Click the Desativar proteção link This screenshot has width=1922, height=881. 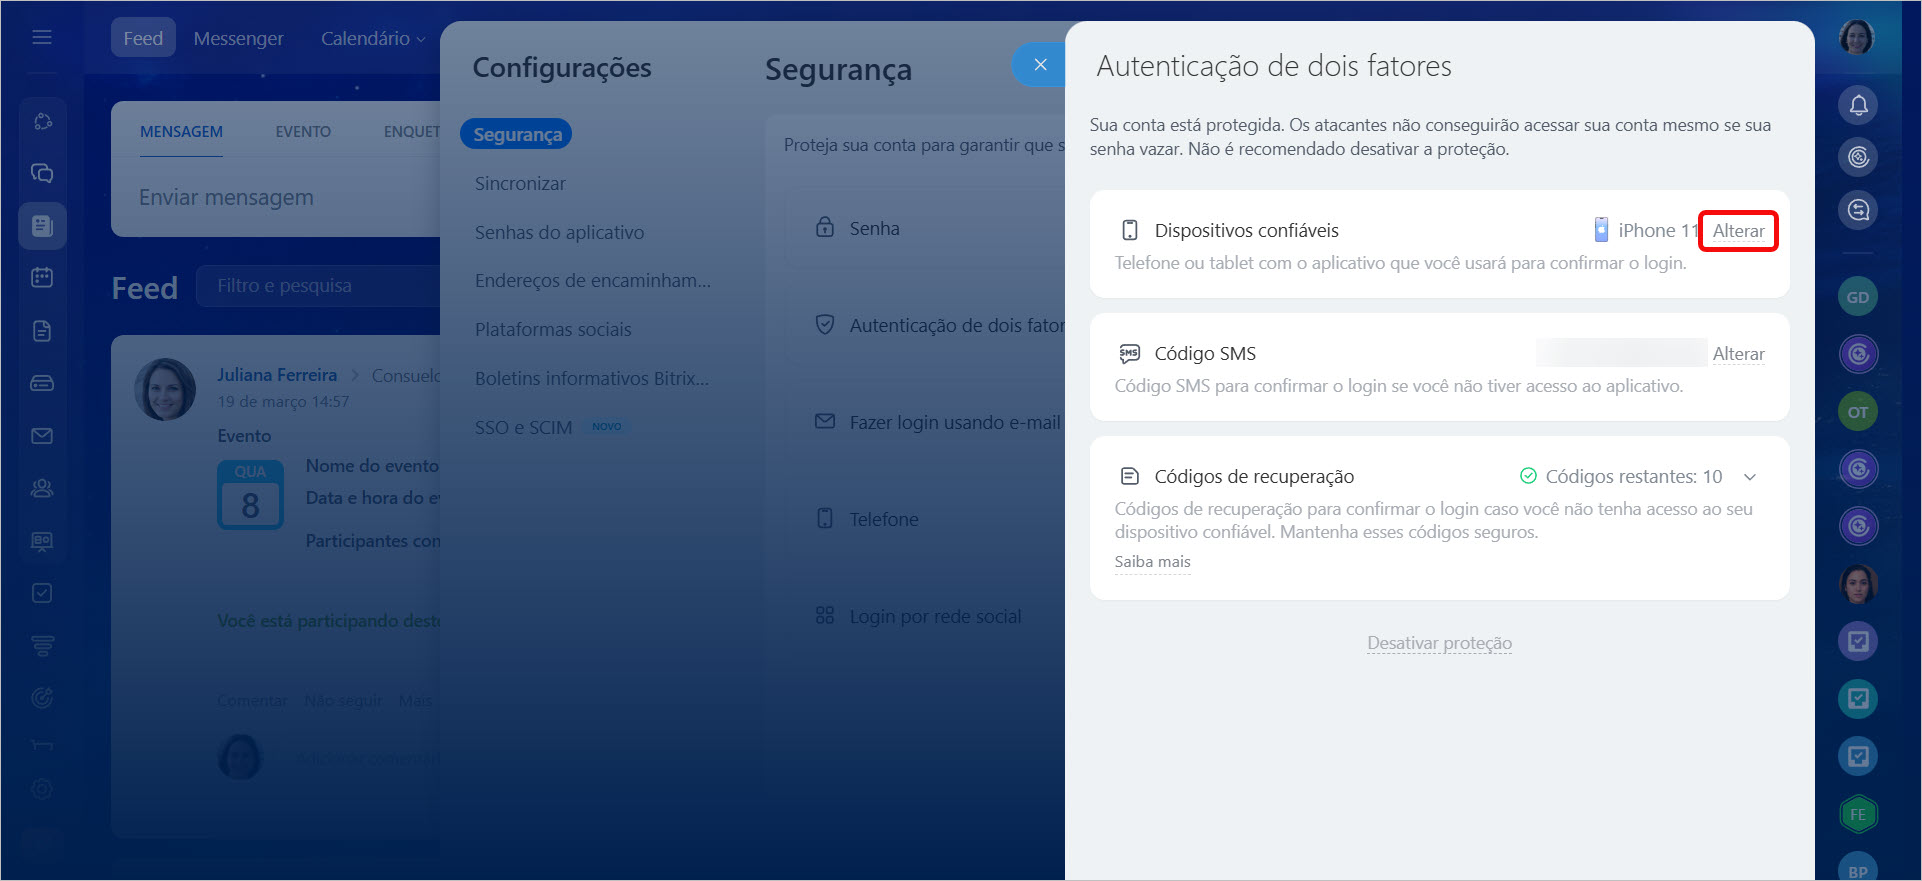tap(1439, 643)
